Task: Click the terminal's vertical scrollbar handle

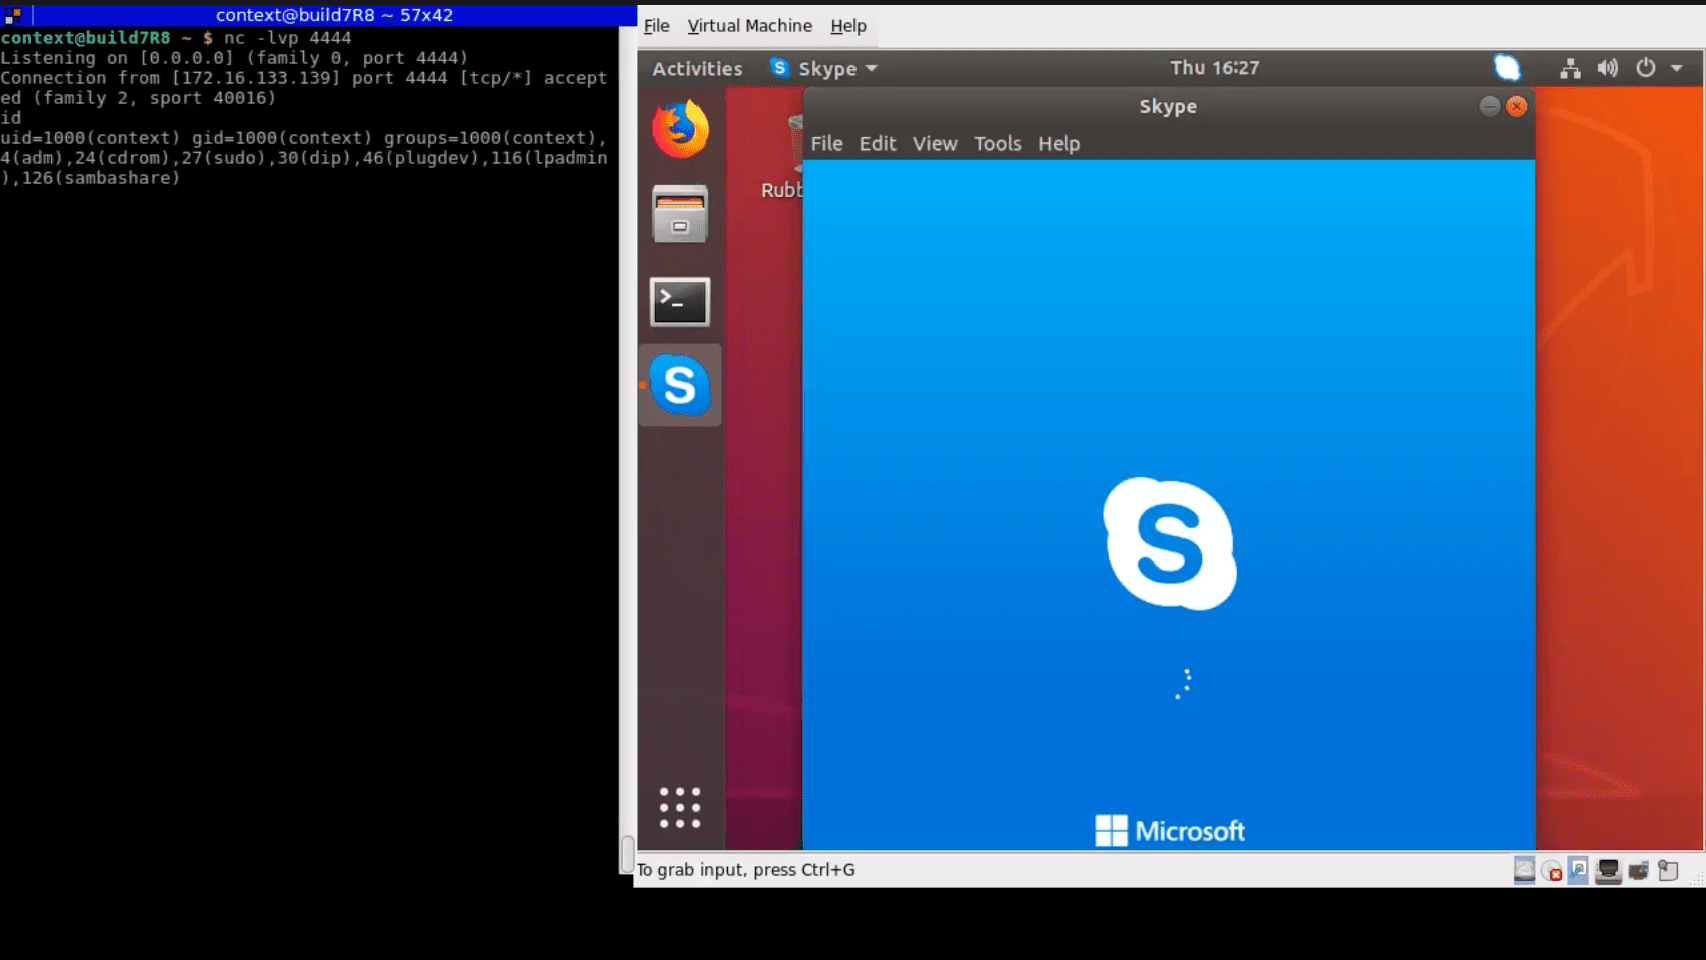Action: pyautogui.click(x=628, y=854)
